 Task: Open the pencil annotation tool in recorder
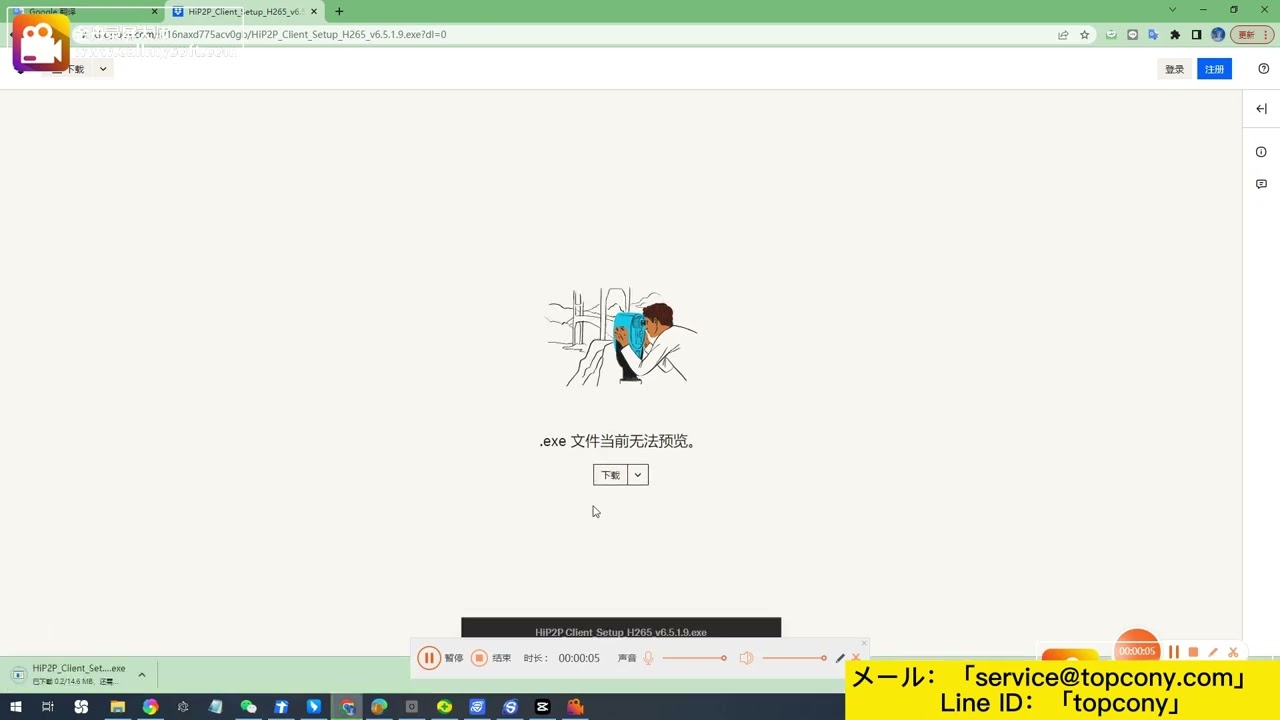point(840,658)
